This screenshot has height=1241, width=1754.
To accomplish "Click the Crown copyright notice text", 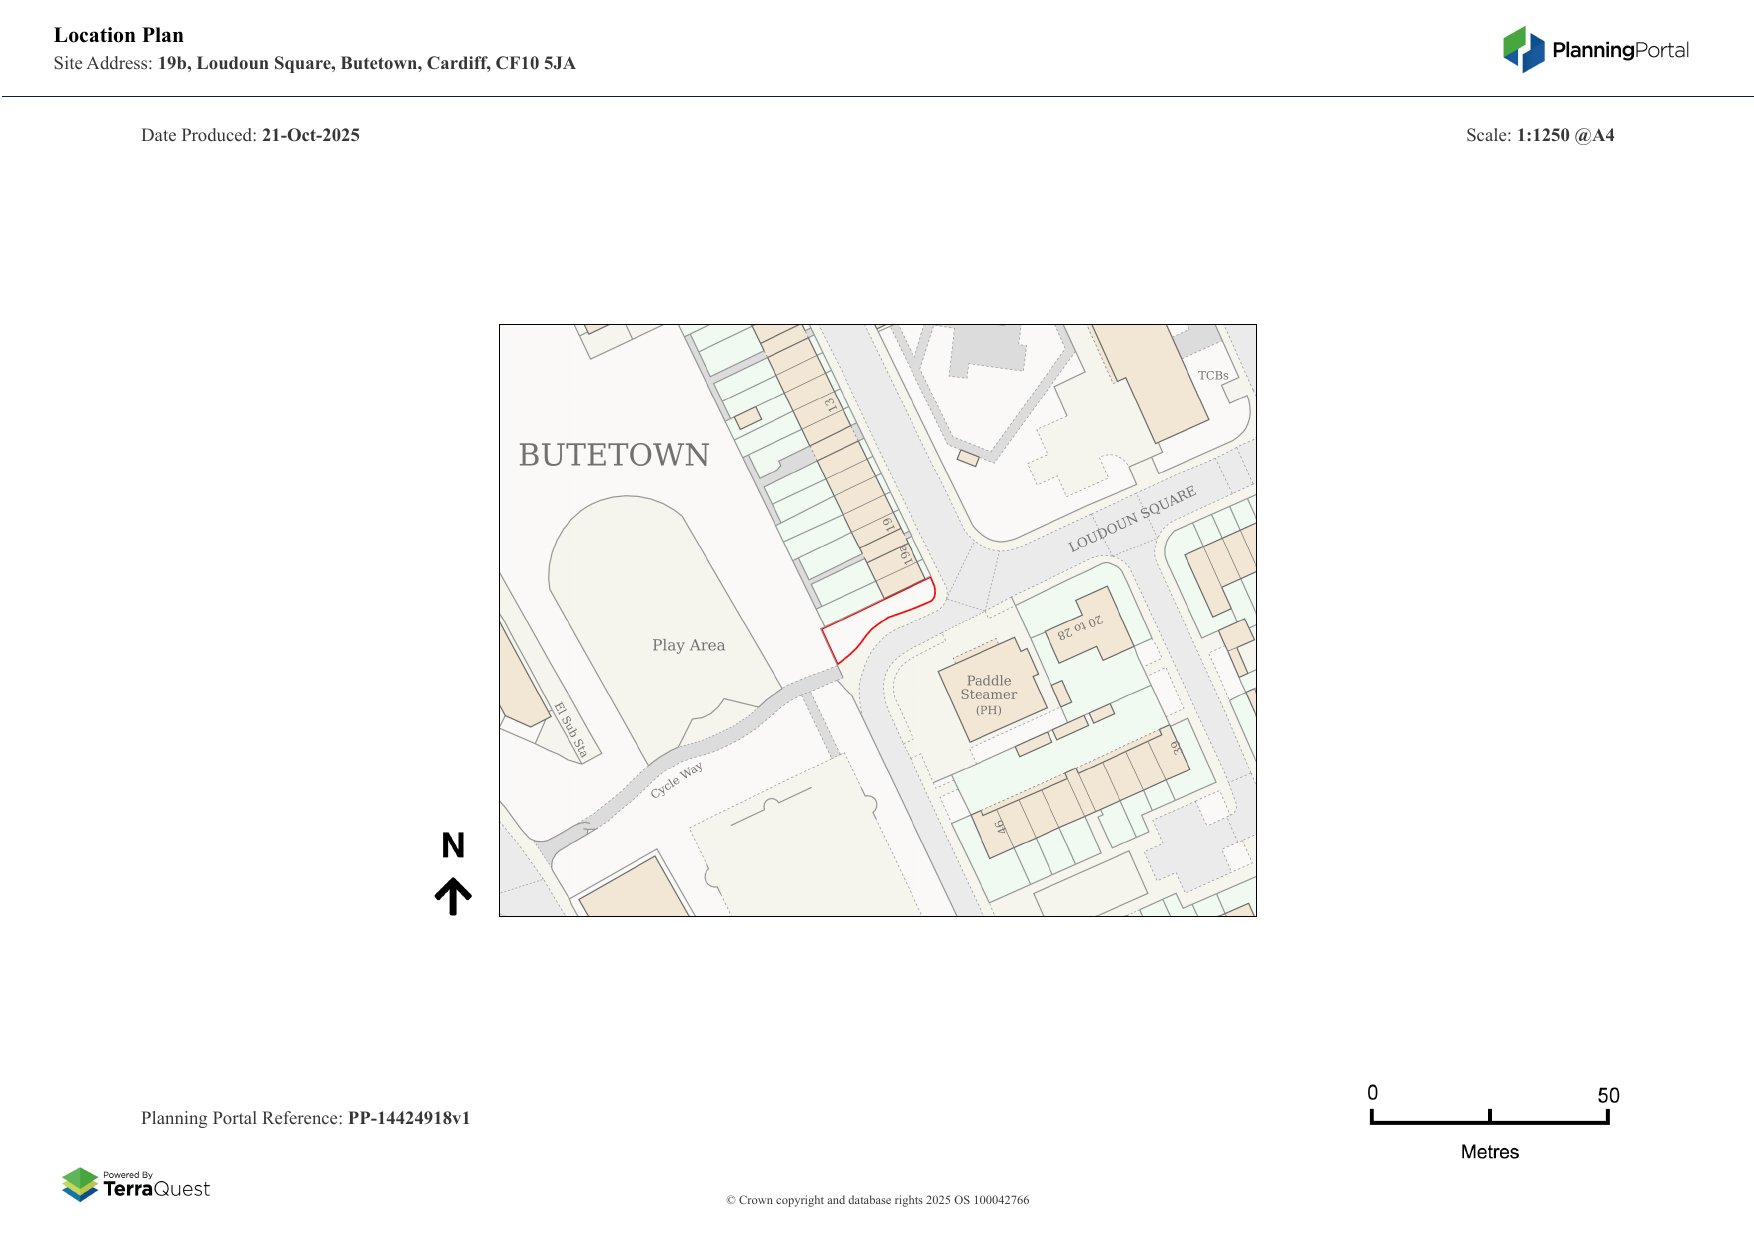I will (877, 1200).
